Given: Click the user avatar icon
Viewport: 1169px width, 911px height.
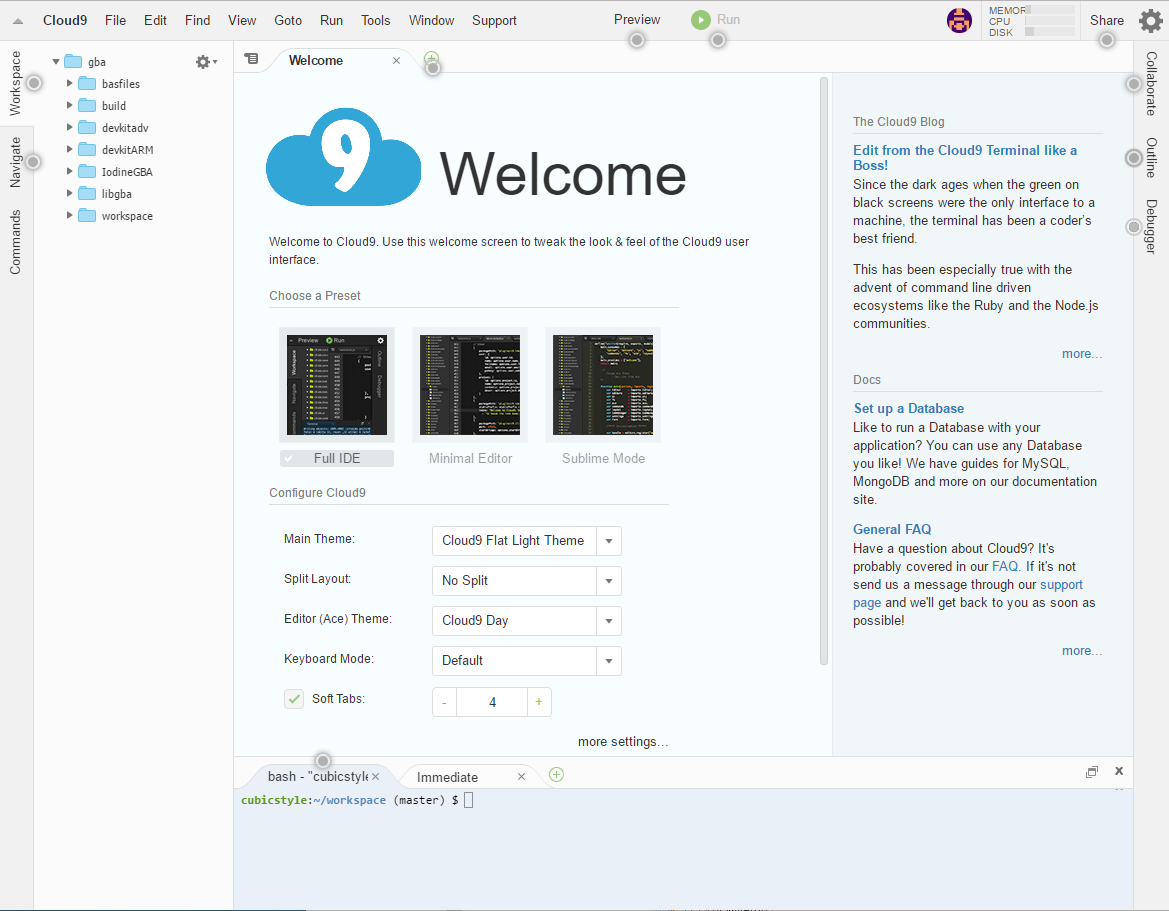Looking at the screenshot, I should click(x=959, y=20).
